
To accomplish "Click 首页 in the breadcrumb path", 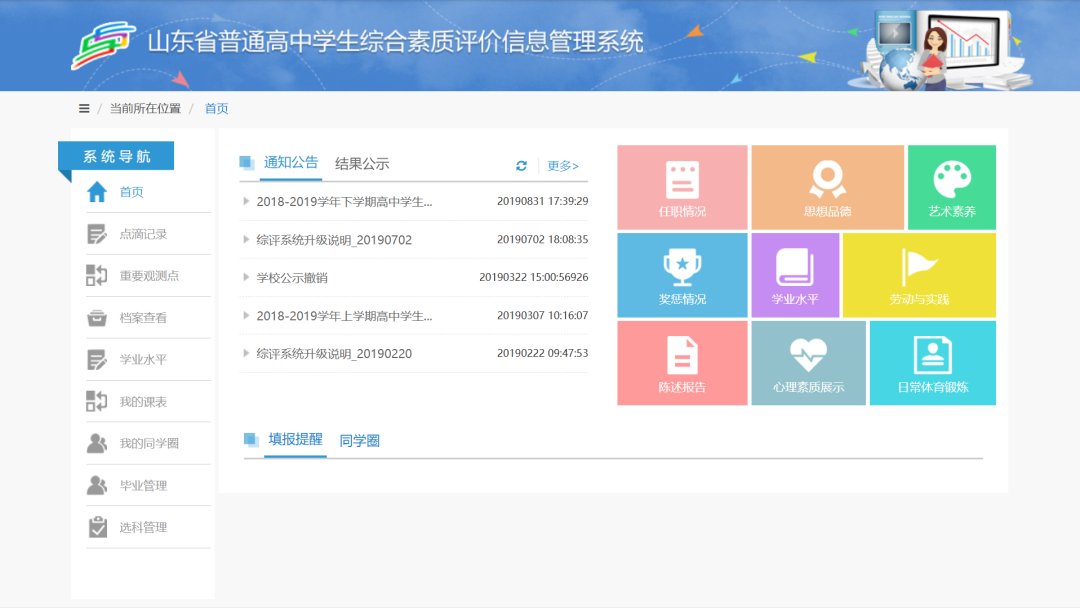I will [x=216, y=108].
